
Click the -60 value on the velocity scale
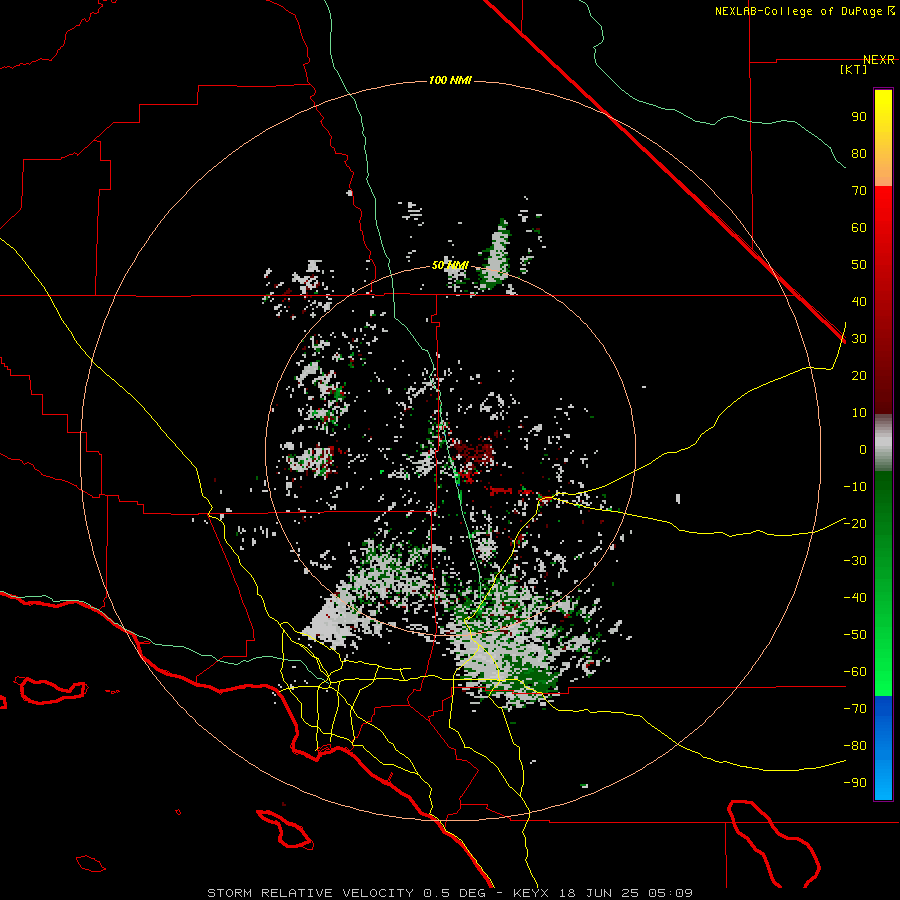855,672
